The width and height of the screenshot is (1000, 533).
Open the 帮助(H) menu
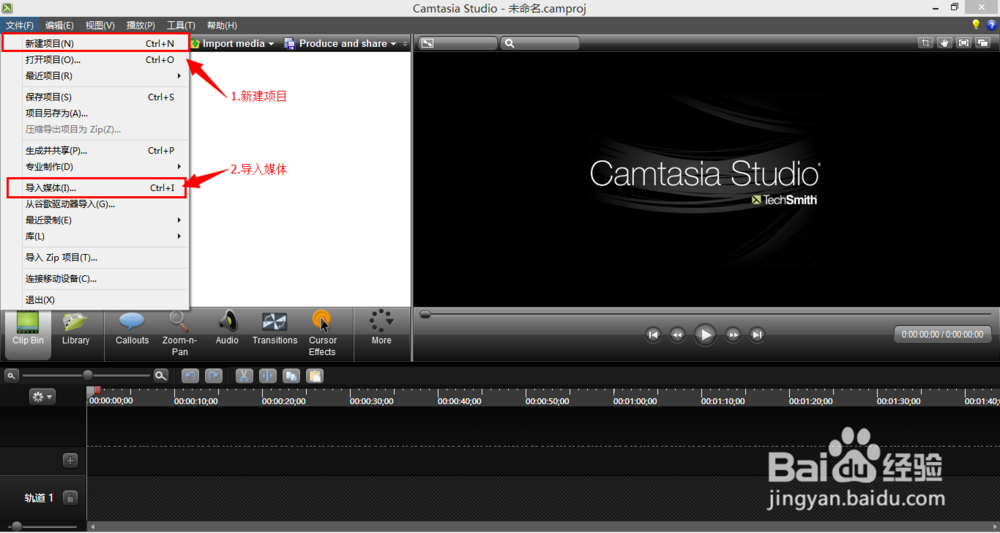(222, 26)
